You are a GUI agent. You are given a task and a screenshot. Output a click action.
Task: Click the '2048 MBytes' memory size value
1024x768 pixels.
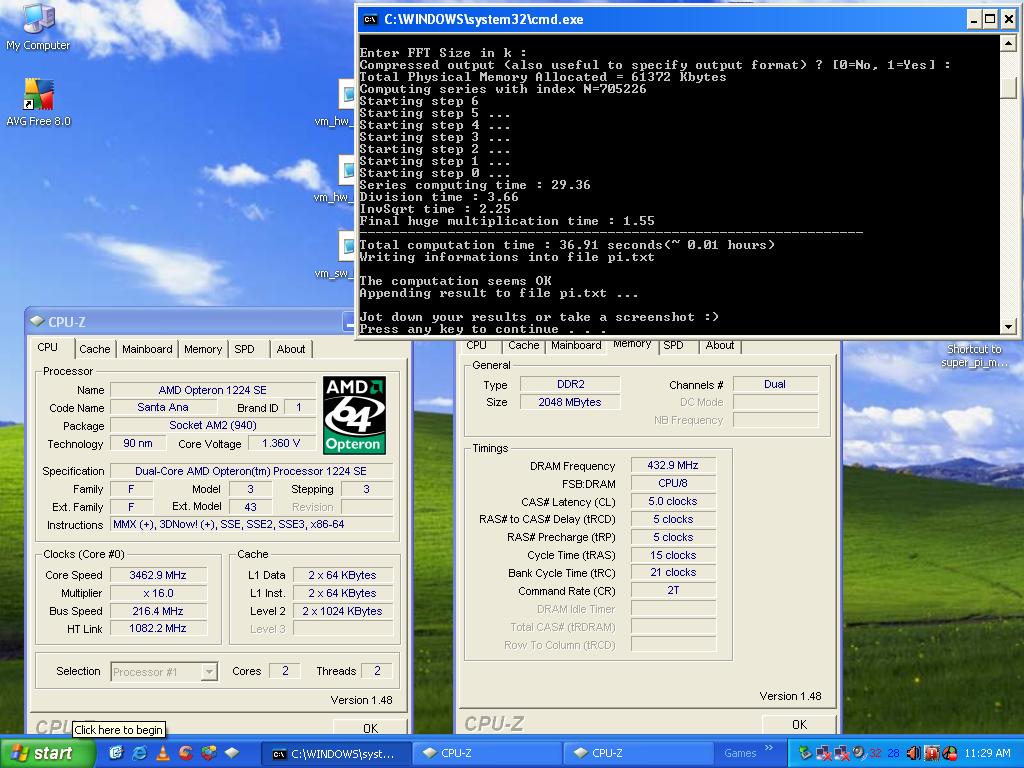(x=569, y=402)
